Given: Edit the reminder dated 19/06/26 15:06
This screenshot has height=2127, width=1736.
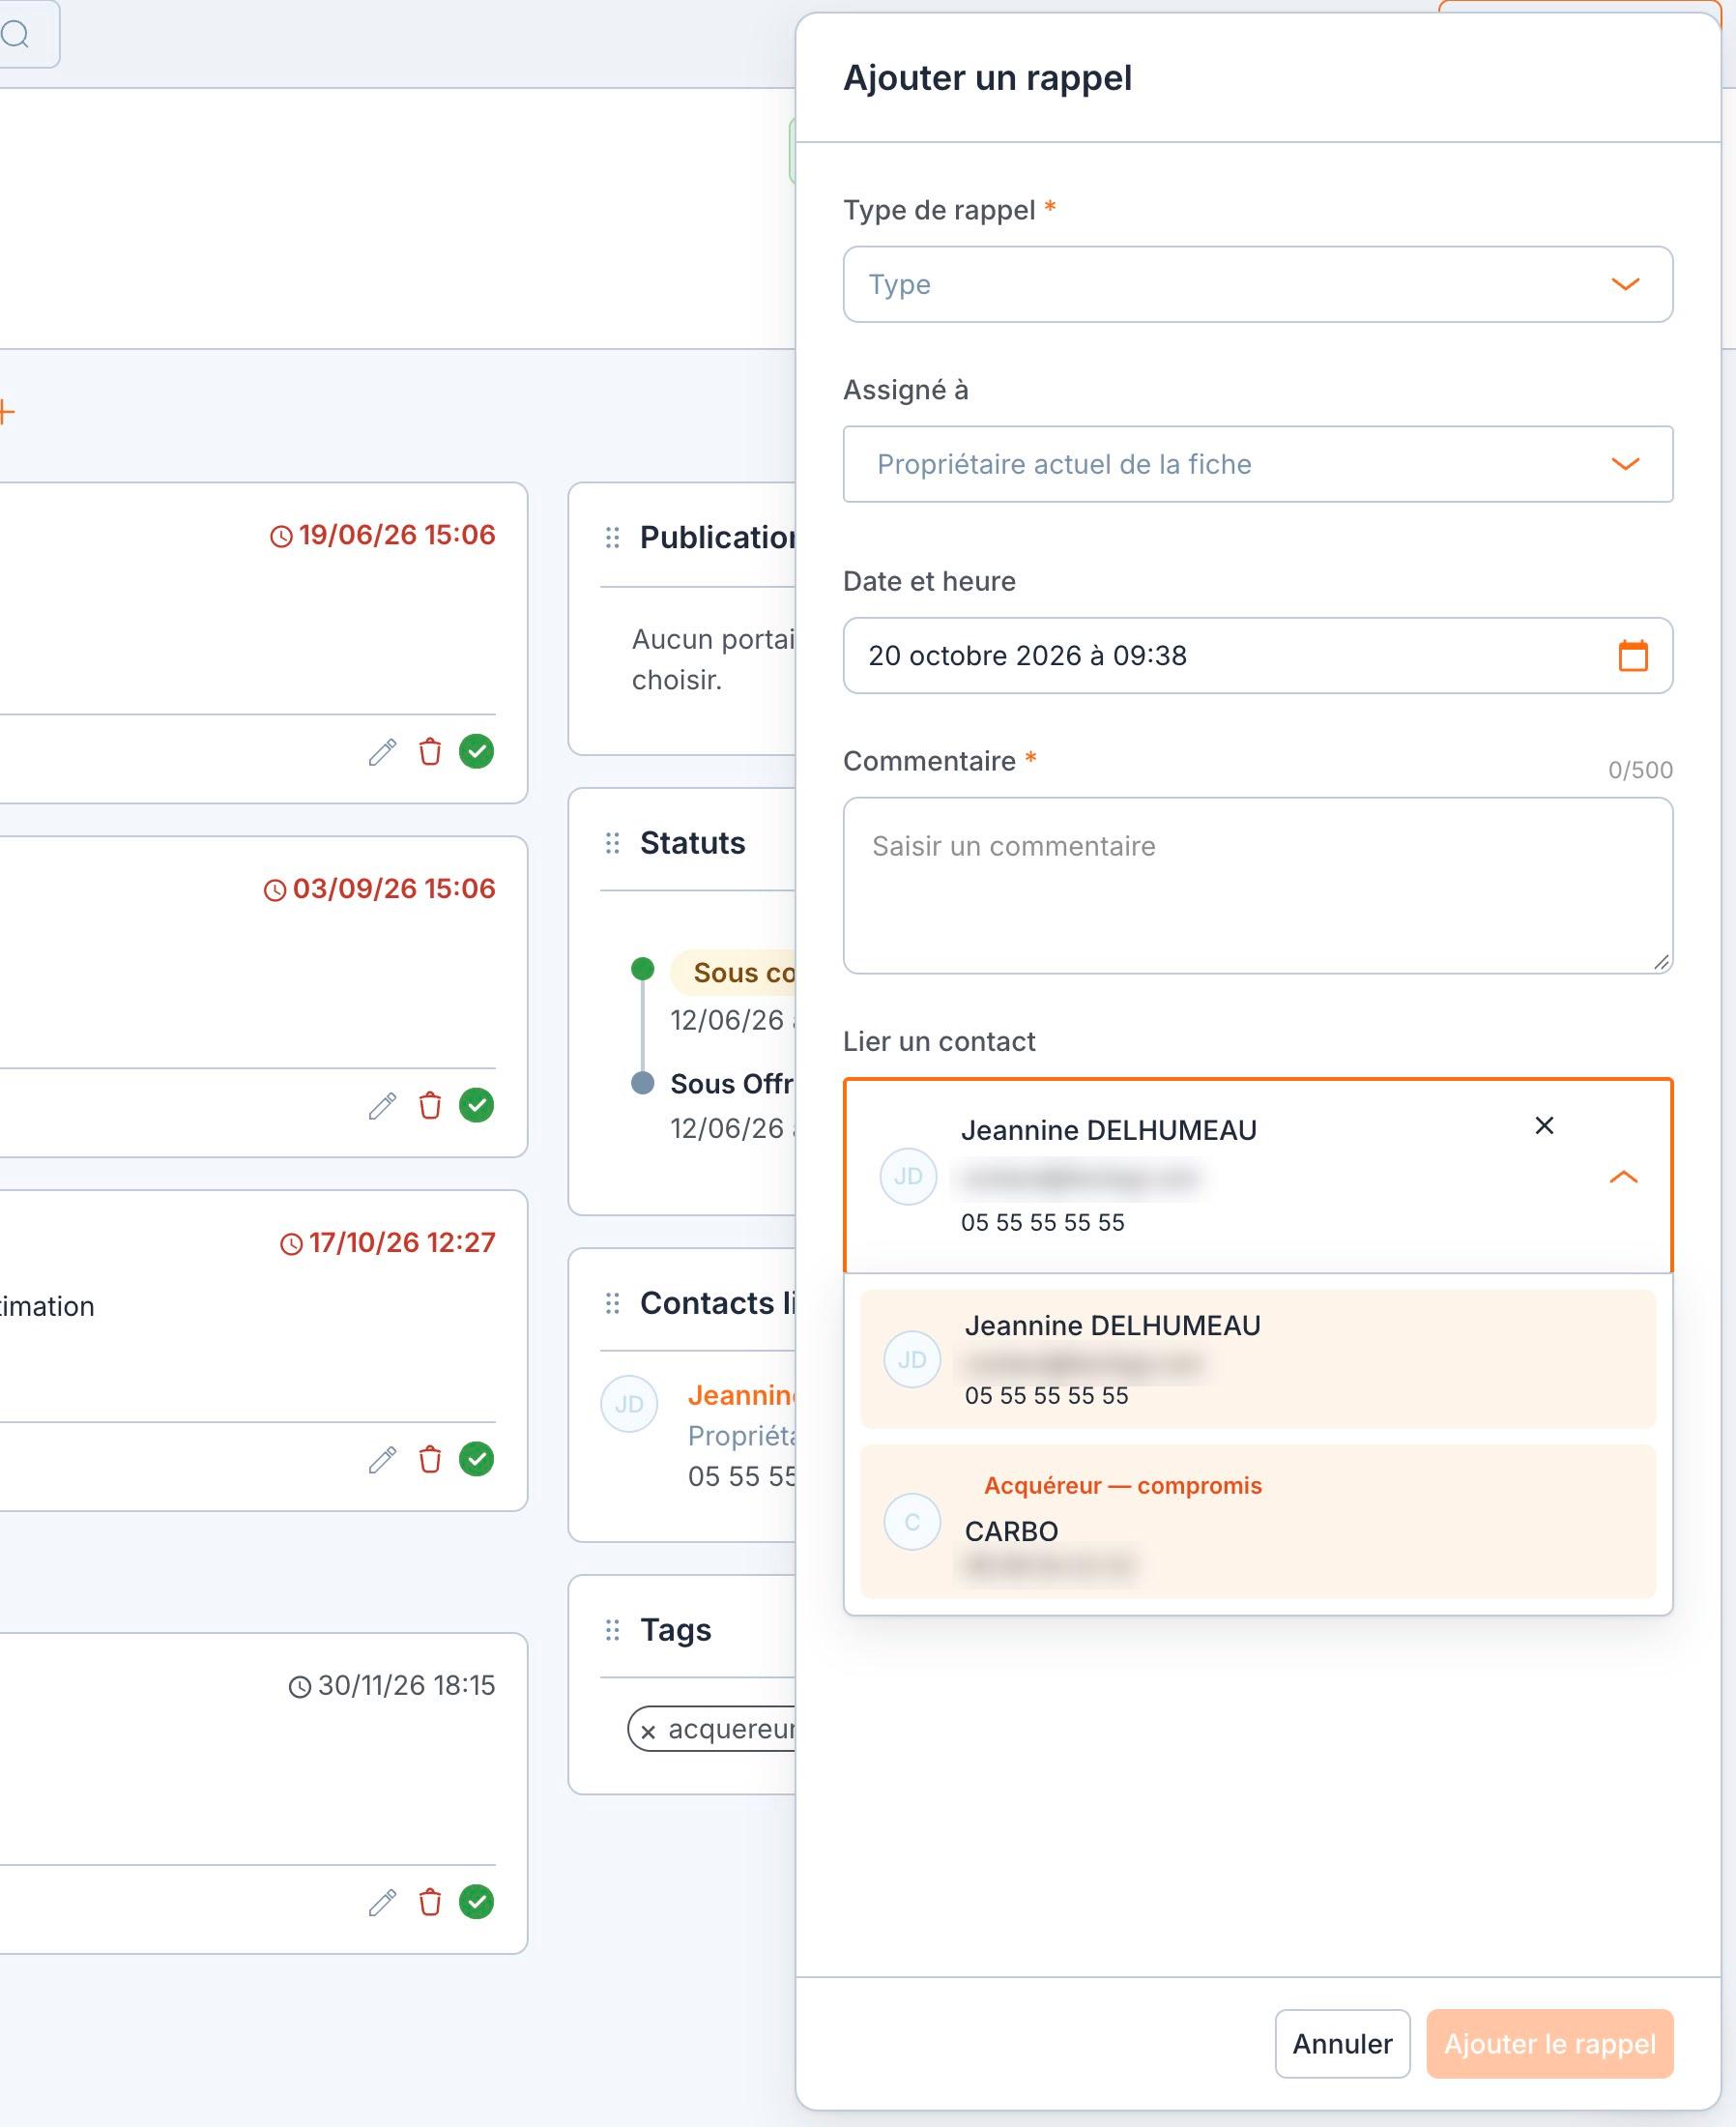Looking at the screenshot, I should click(x=382, y=752).
